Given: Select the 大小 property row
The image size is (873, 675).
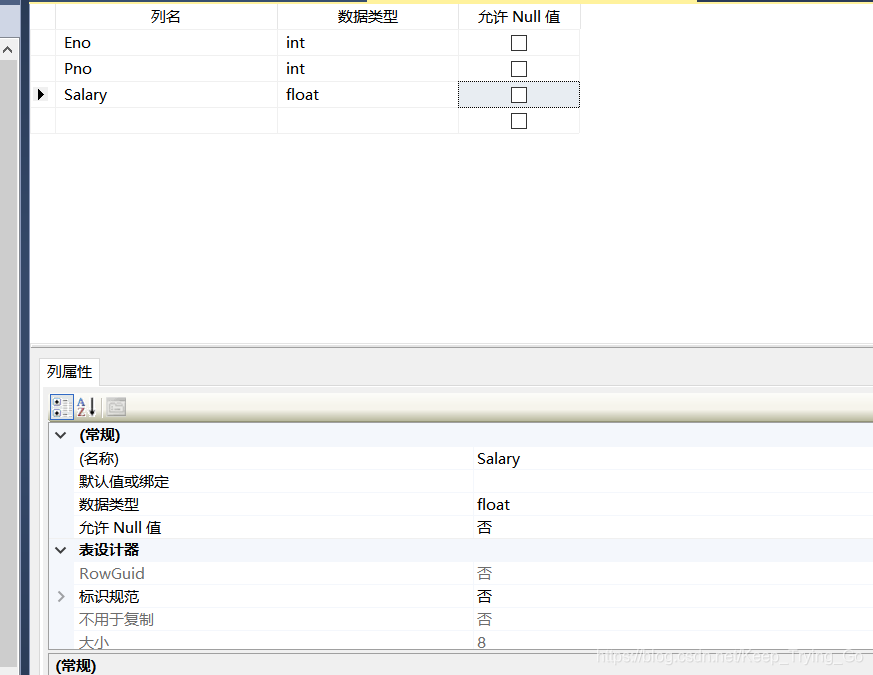Looking at the screenshot, I should pos(473,640).
